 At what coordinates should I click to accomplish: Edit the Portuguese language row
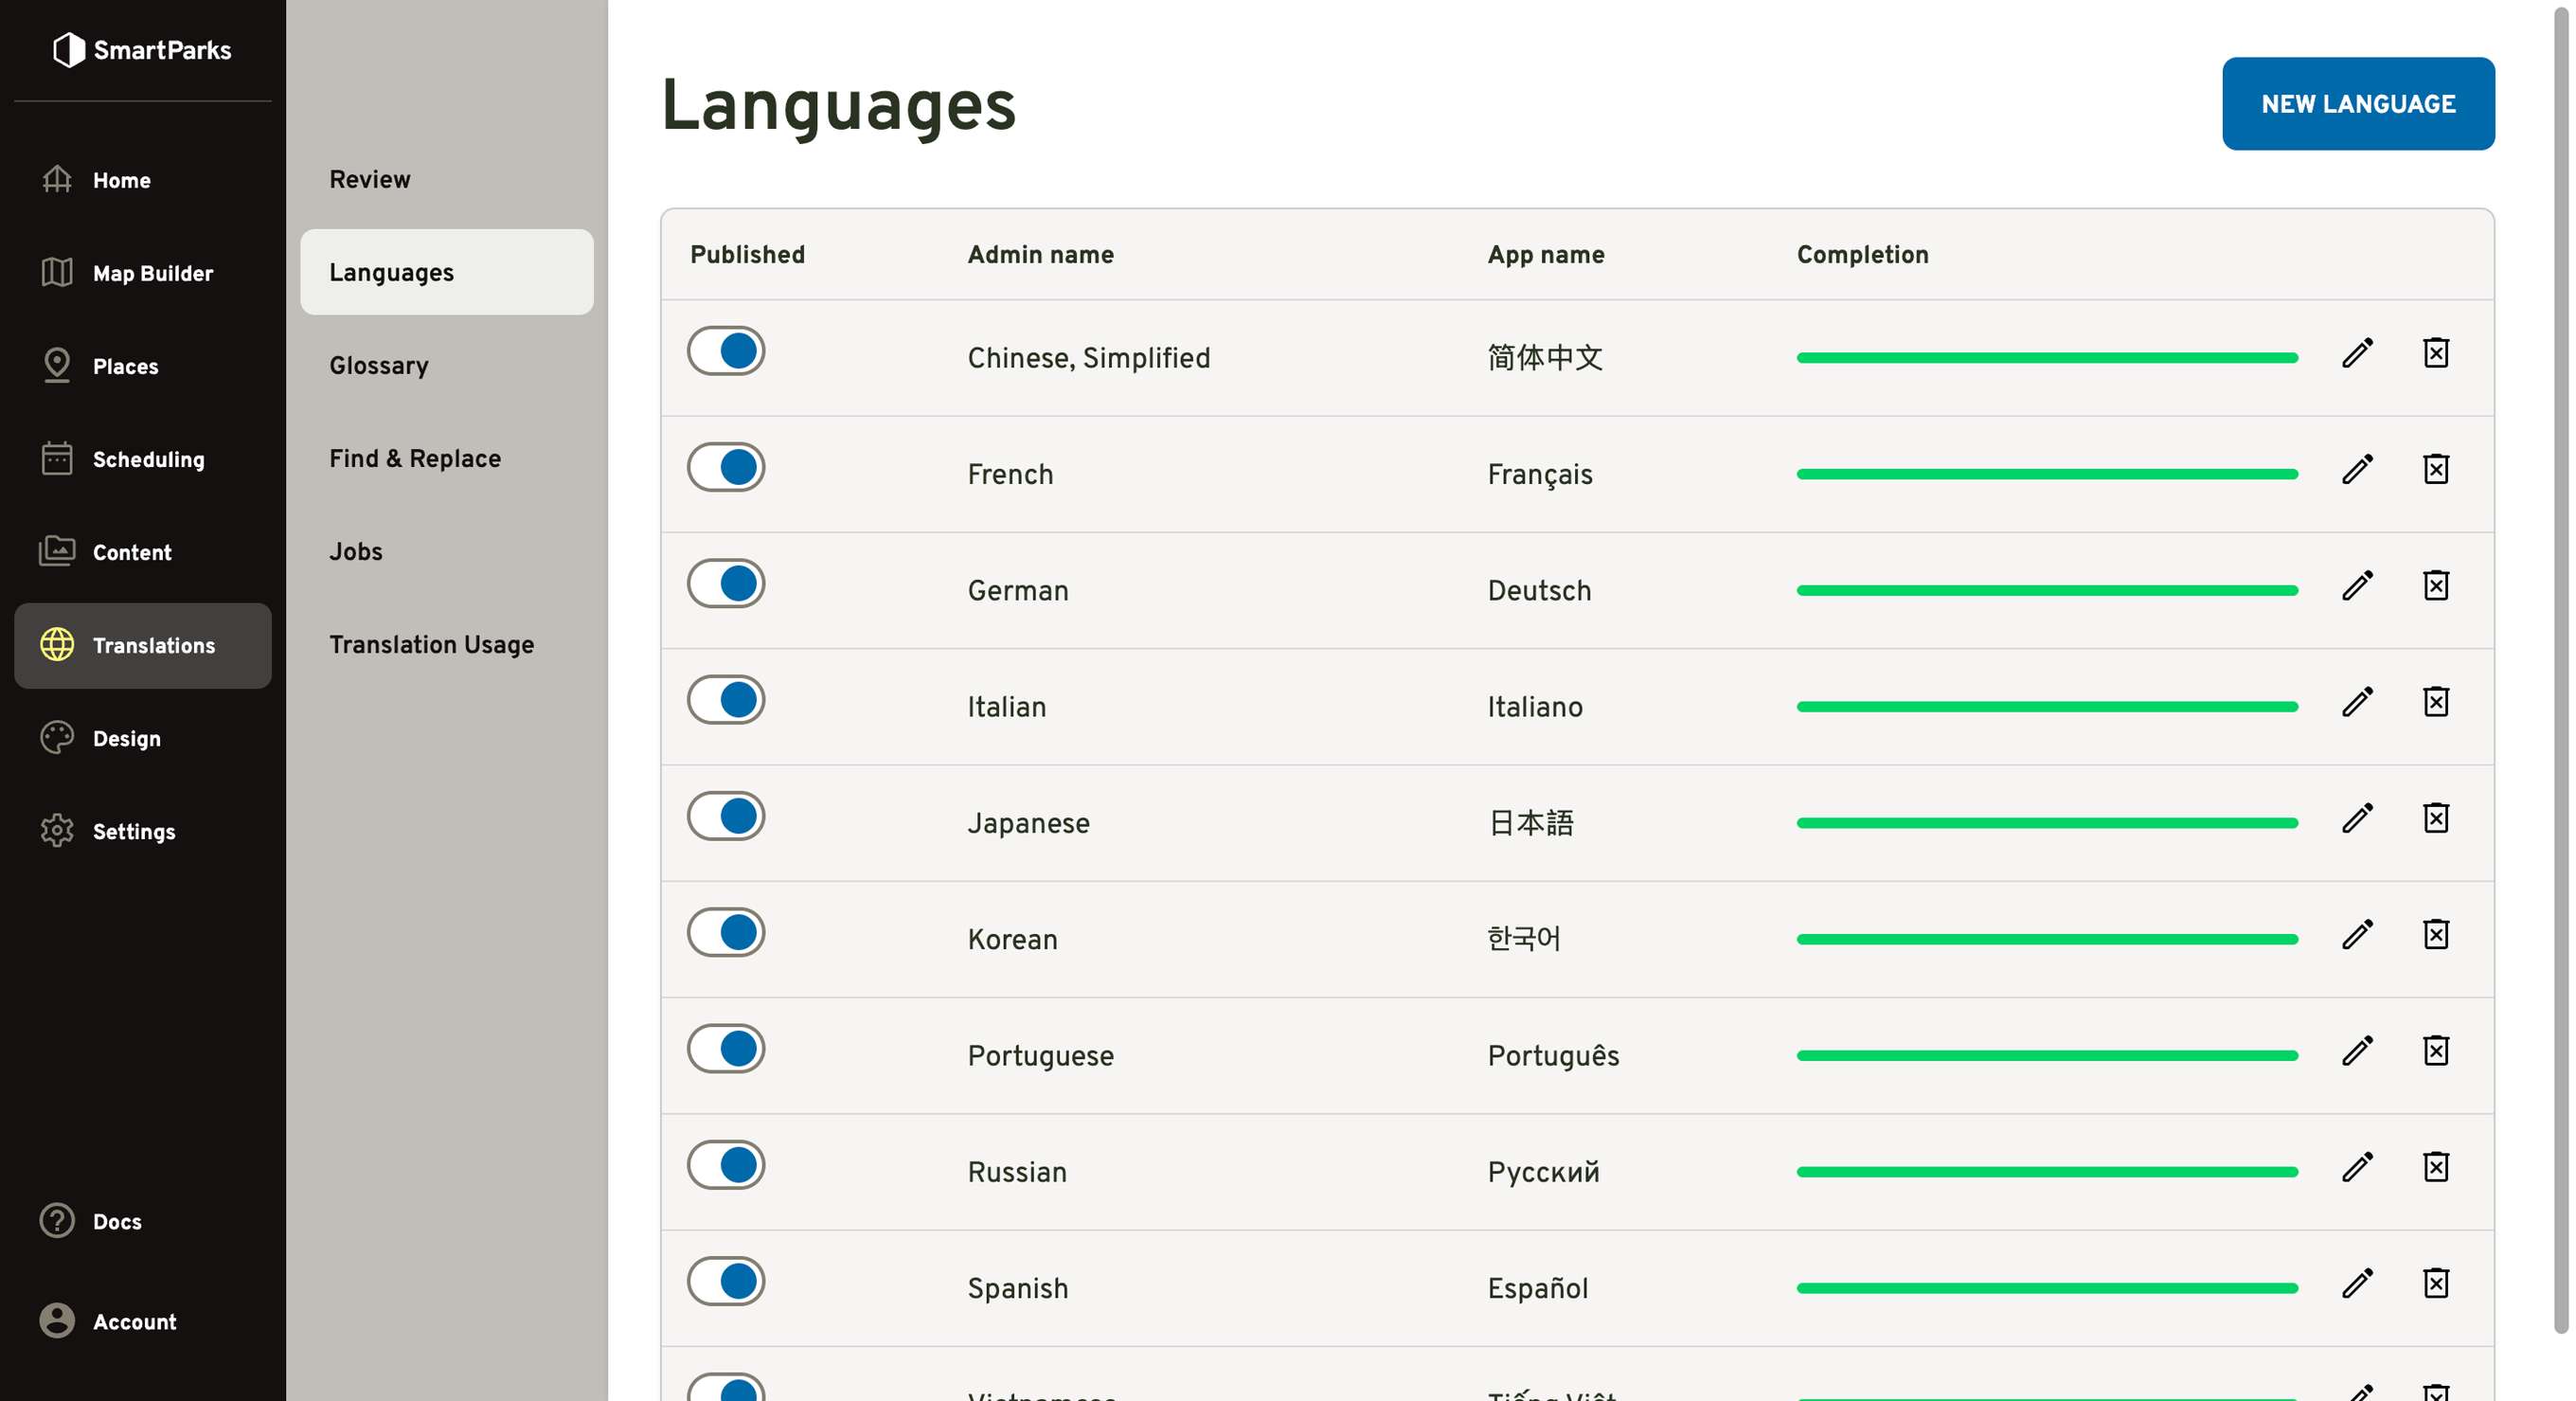pyautogui.click(x=2357, y=1051)
